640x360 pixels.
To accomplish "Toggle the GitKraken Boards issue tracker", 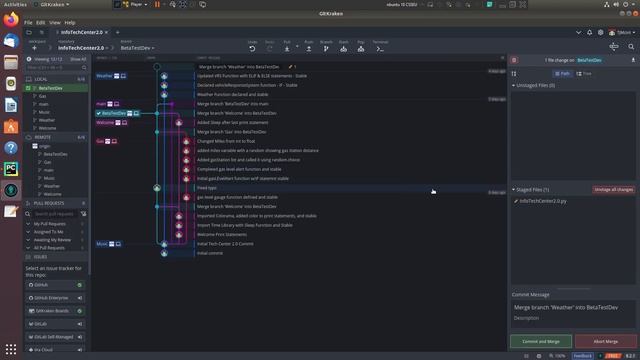I will click(80, 311).
